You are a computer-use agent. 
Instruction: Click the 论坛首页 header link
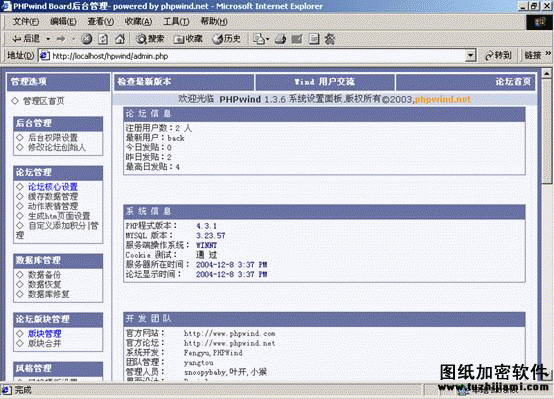(x=513, y=82)
